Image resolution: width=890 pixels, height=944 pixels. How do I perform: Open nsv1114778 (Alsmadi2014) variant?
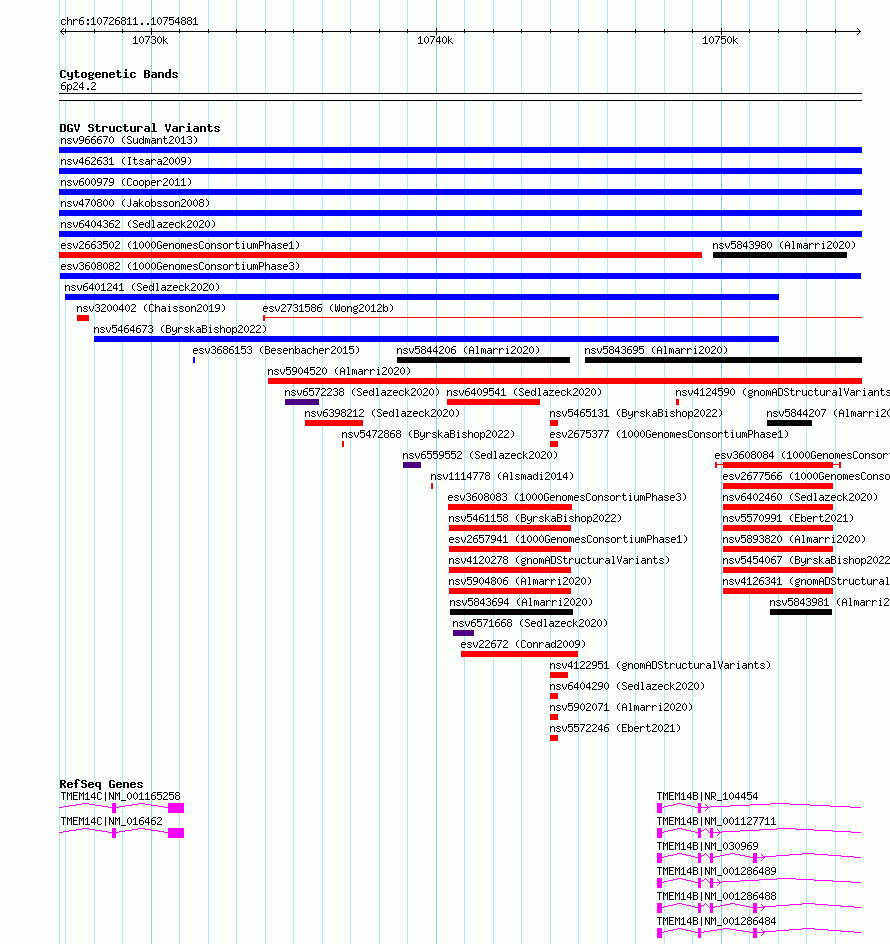[x=502, y=476]
